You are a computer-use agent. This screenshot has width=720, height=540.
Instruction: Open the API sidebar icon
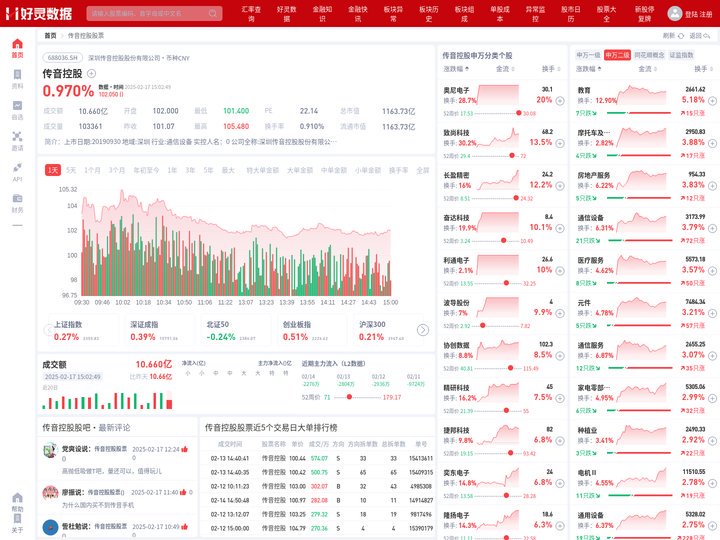[17, 172]
